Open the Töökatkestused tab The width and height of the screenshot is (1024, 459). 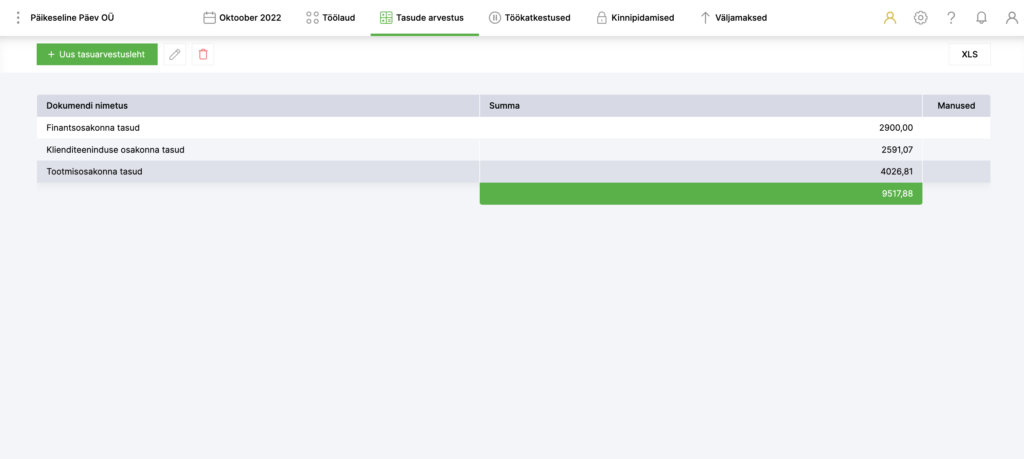[530, 18]
